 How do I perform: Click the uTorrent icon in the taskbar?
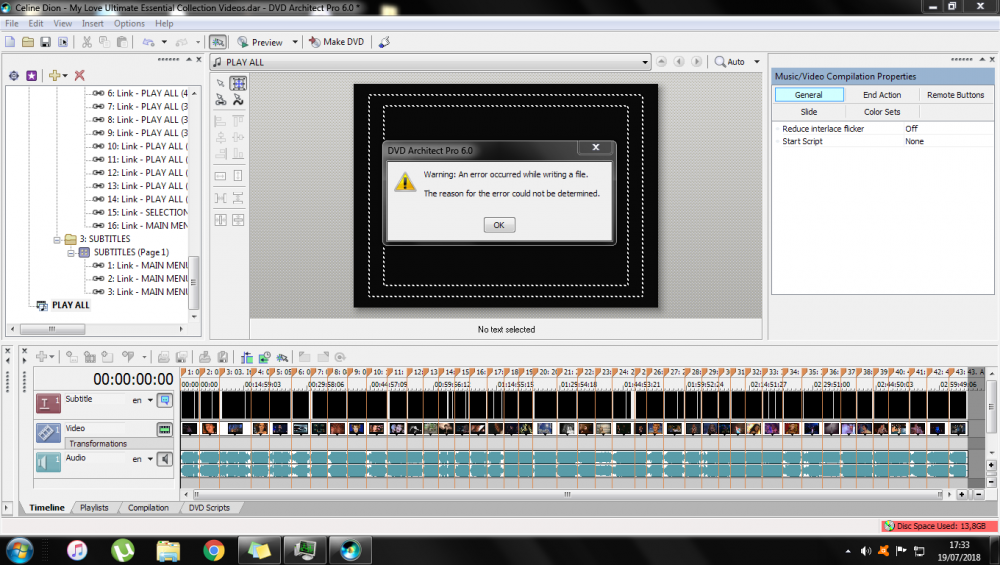123,549
